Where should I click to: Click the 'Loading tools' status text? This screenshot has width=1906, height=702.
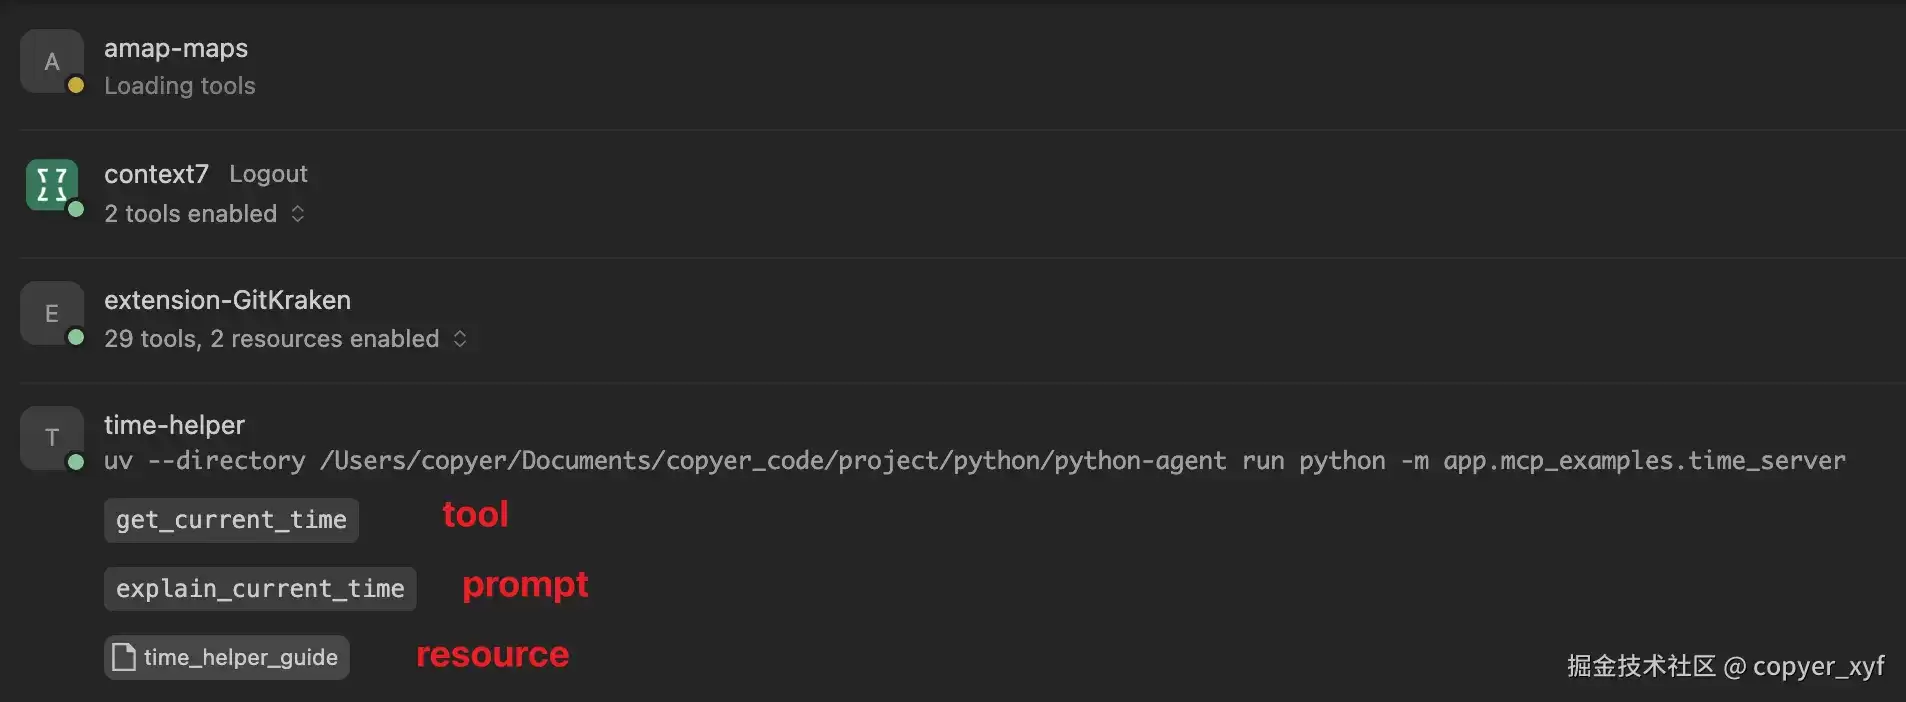180,86
